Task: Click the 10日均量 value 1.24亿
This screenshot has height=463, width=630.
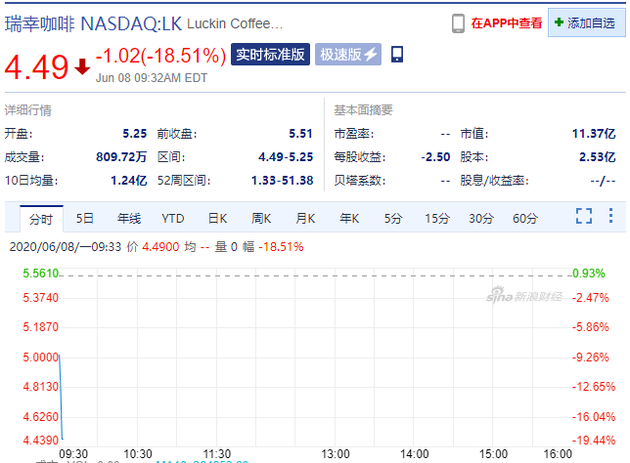Action: tap(129, 180)
